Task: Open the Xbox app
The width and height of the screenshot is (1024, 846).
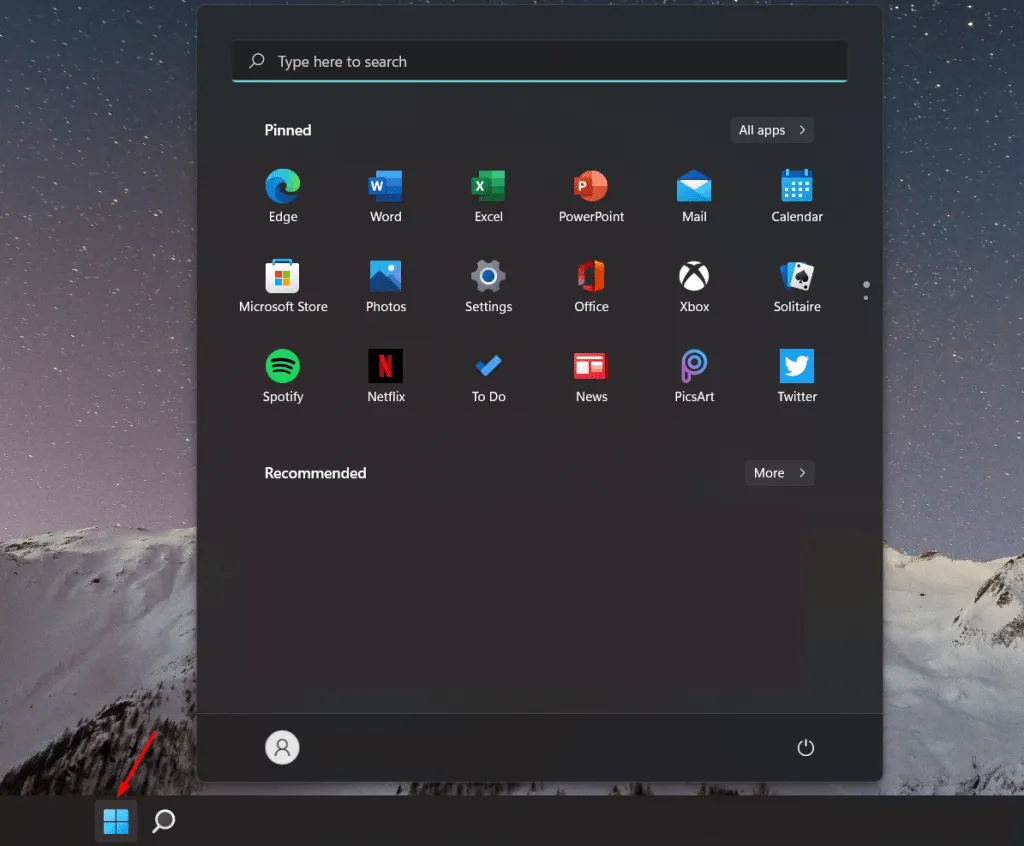Action: 694,285
